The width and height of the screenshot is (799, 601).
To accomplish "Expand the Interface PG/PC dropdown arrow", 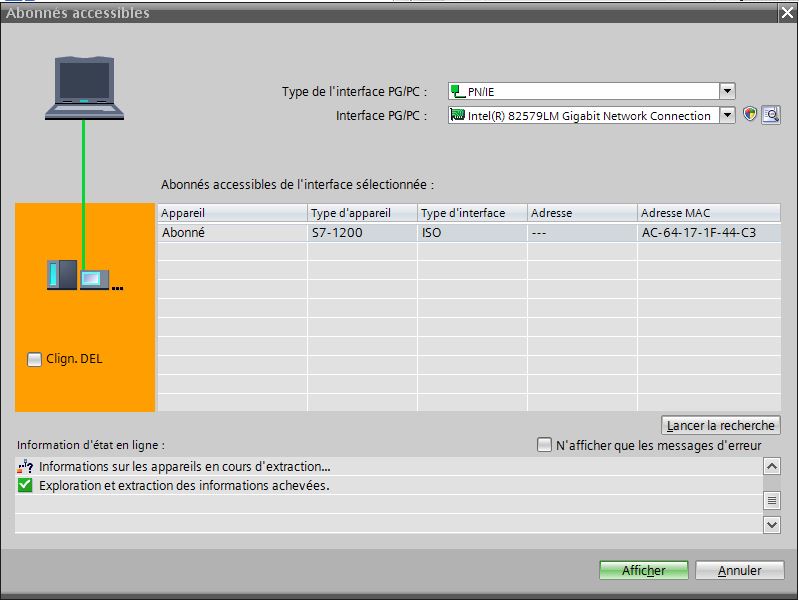I will pos(727,115).
